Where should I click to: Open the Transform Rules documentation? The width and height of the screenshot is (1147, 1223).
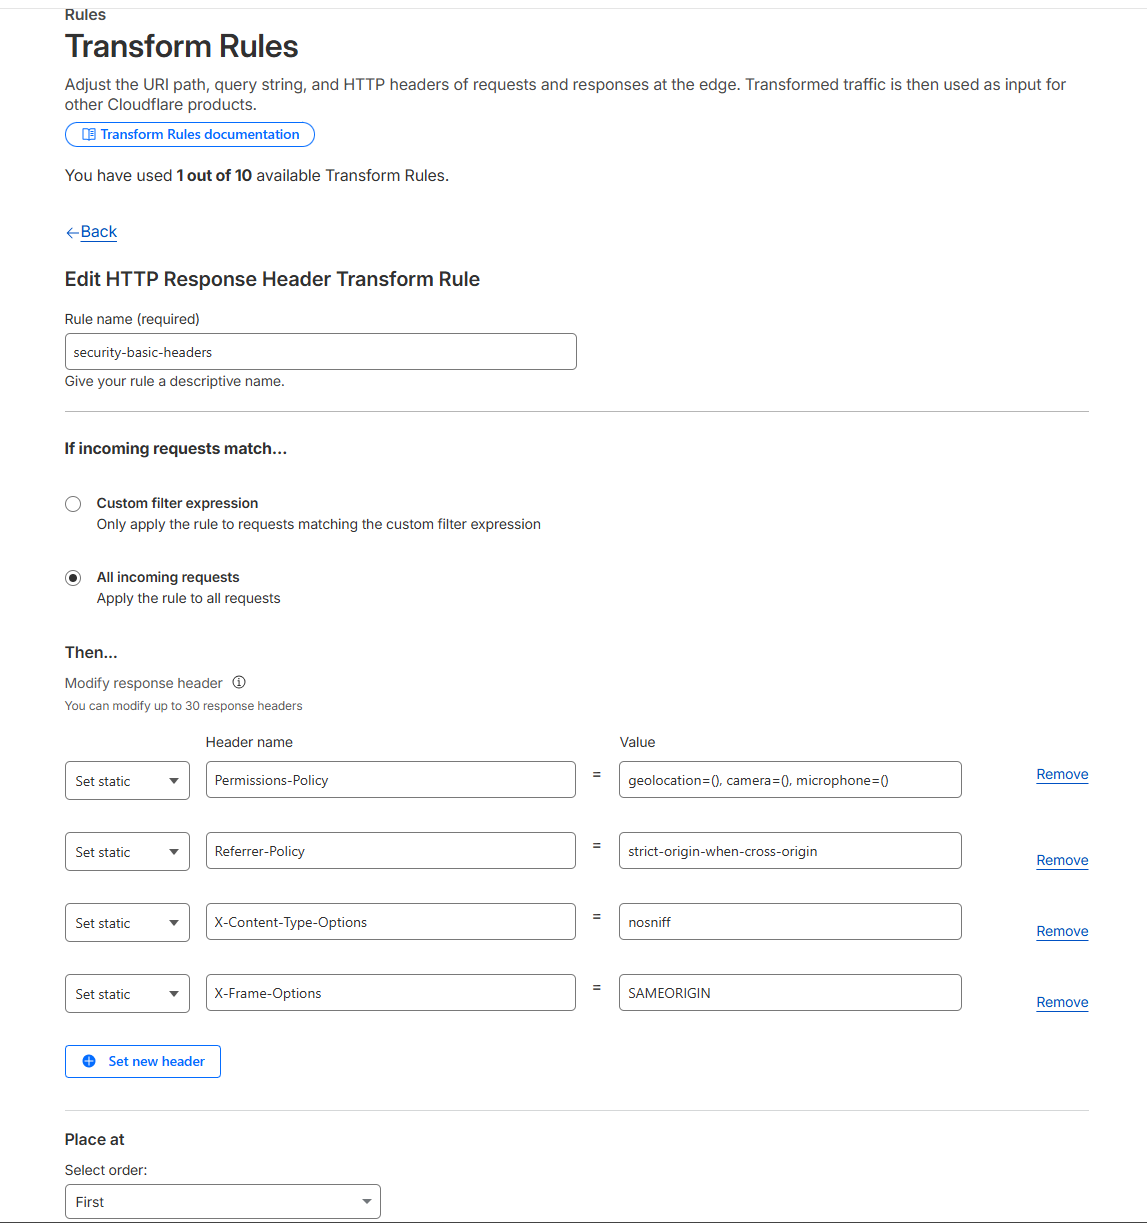[x=189, y=134]
